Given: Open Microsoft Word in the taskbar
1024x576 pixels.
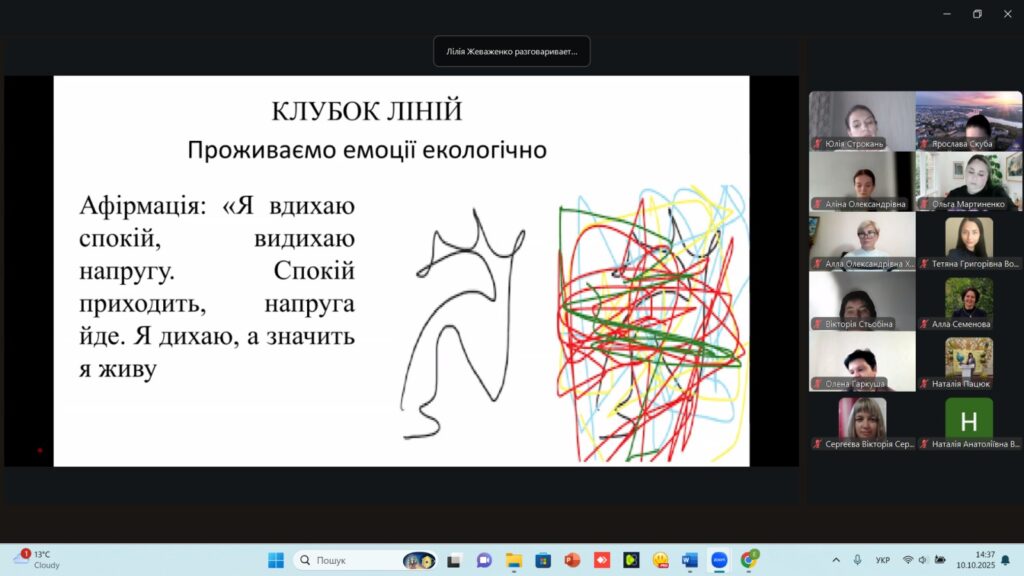Looking at the screenshot, I should [x=689, y=560].
